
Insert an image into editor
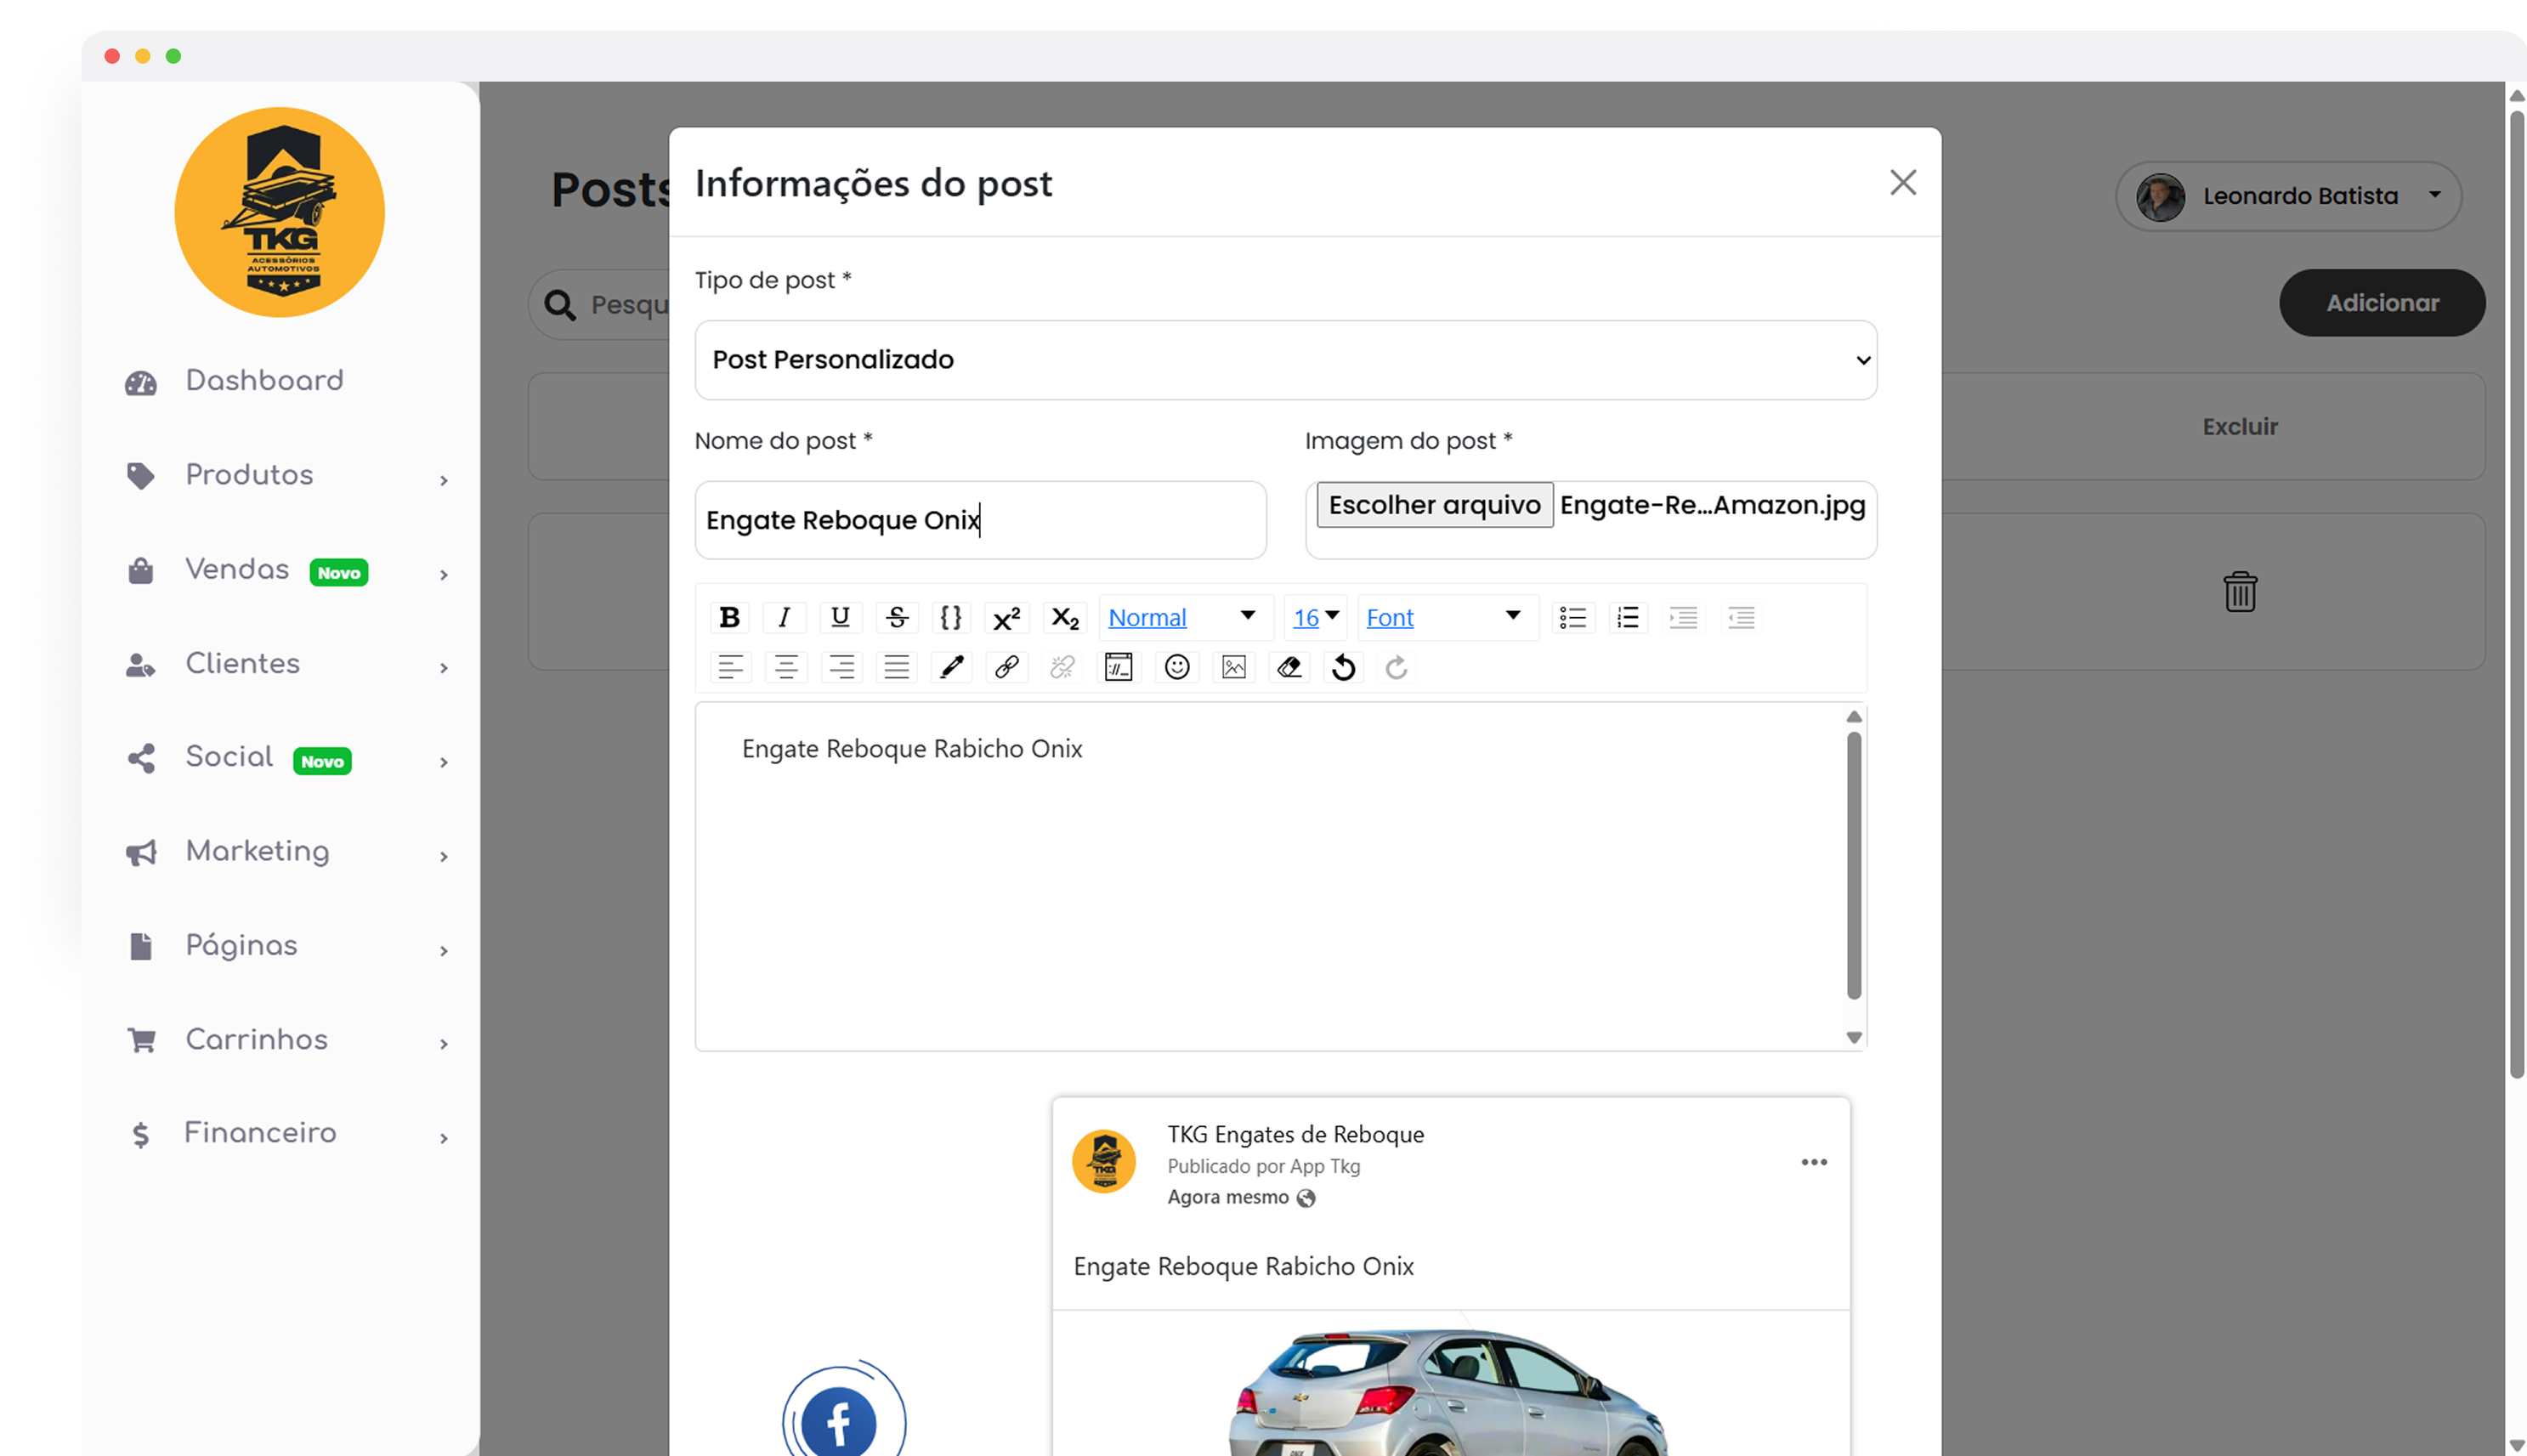coord(1233,667)
